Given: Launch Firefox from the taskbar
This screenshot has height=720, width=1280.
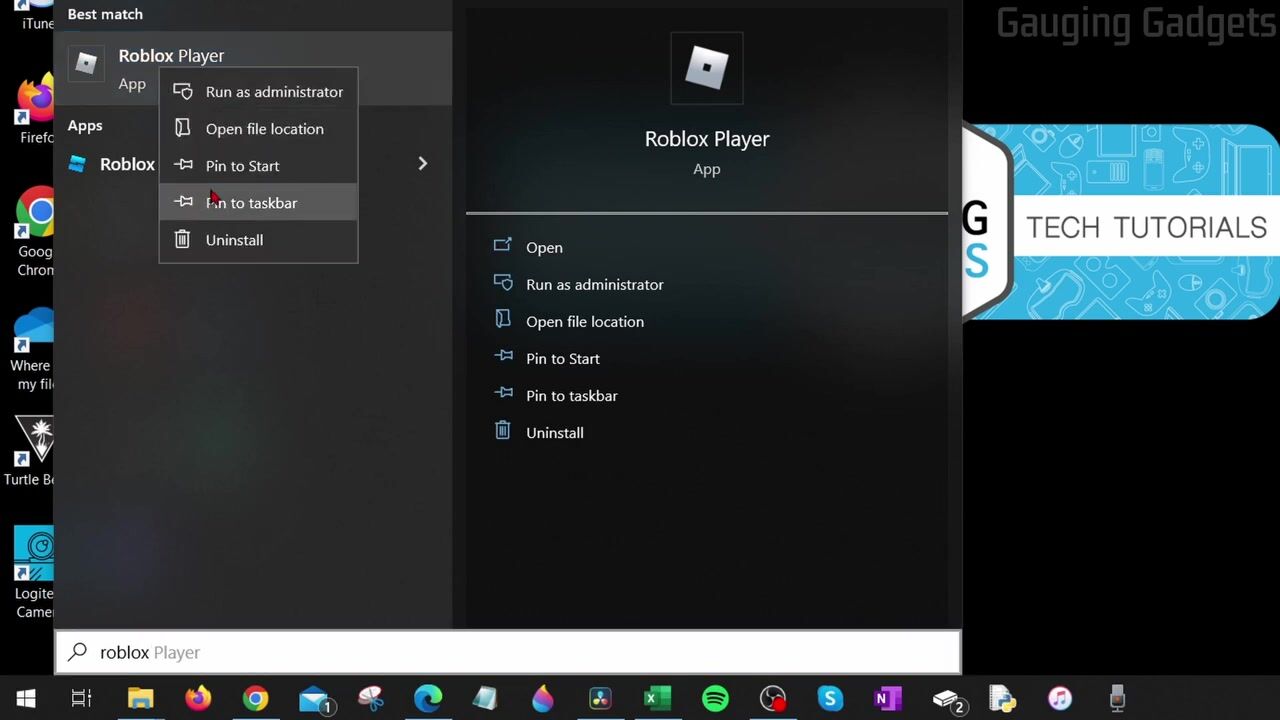Looking at the screenshot, I should [198, 698].
